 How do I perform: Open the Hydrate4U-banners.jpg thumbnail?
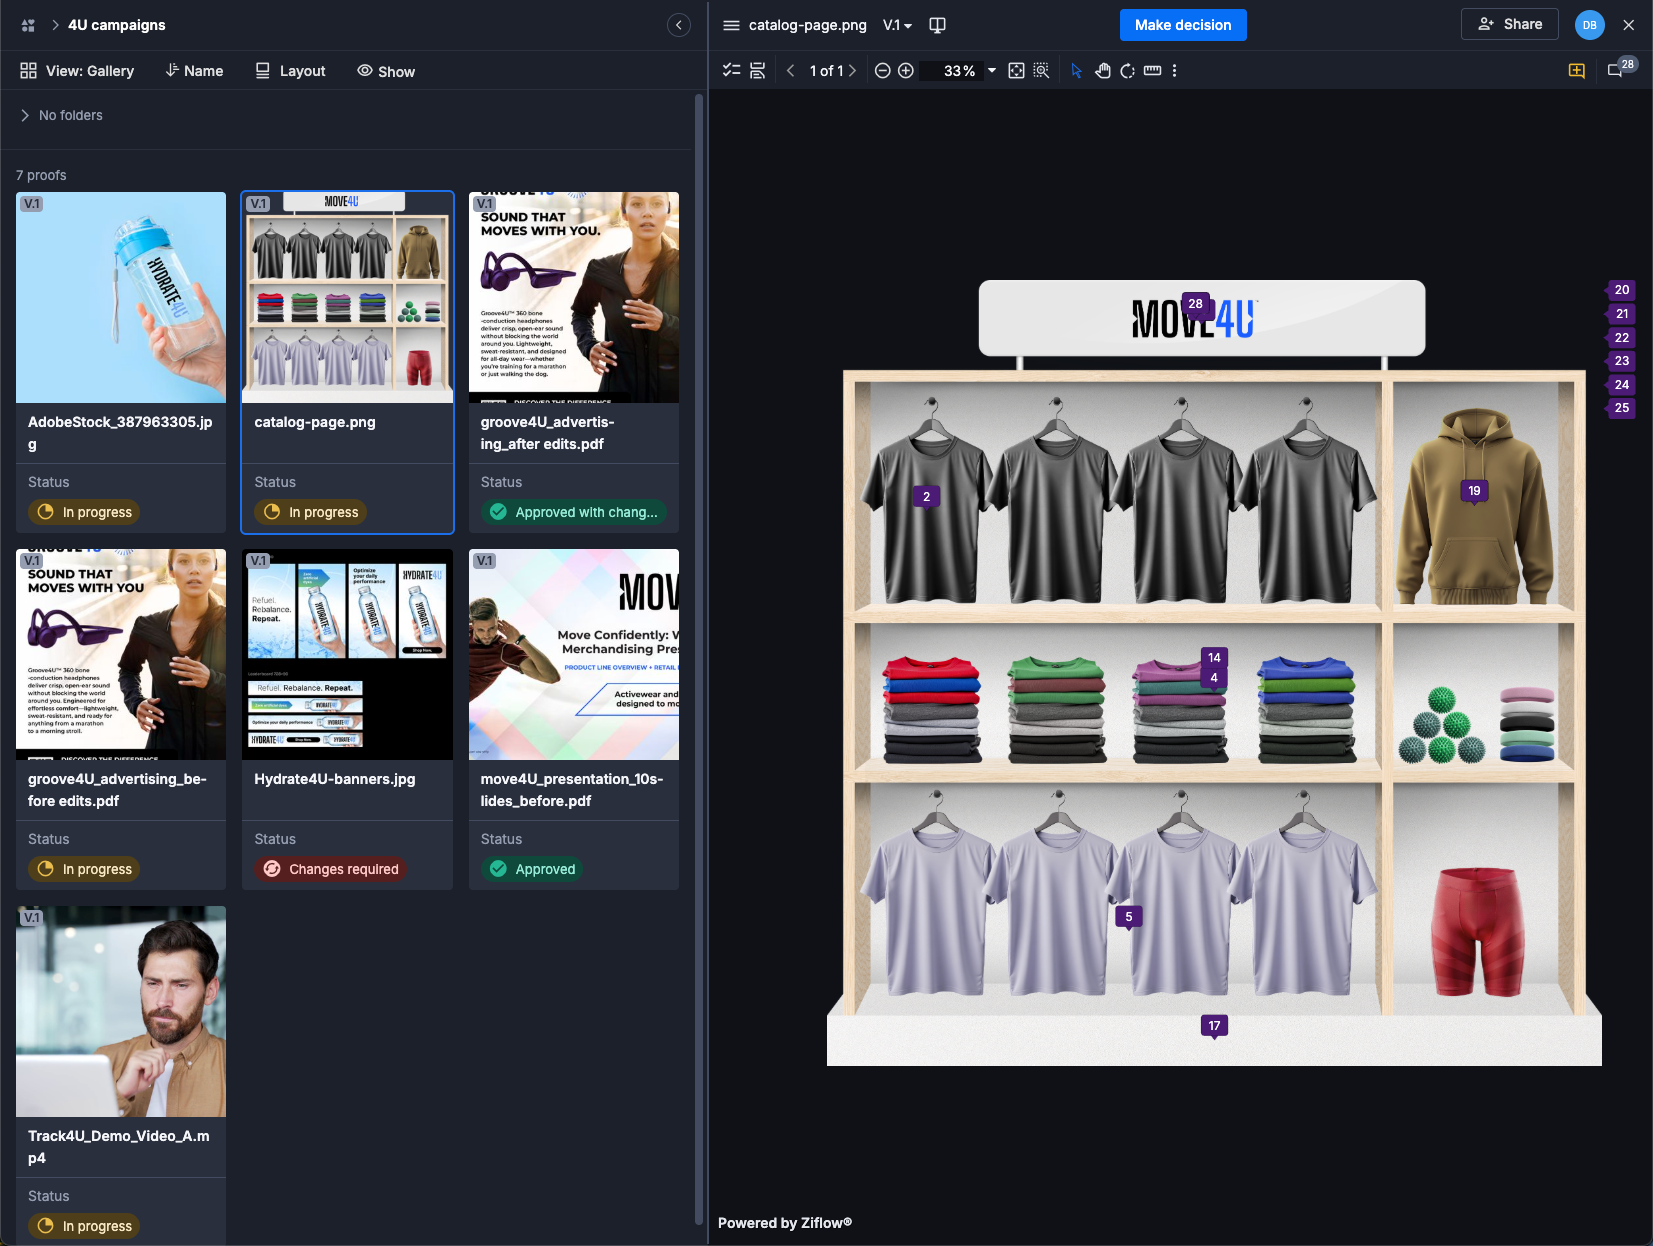348,654
